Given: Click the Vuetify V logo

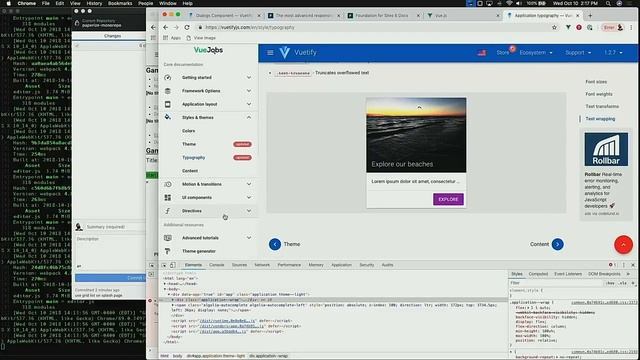Looking at the screenshot, I should [284, 52].
